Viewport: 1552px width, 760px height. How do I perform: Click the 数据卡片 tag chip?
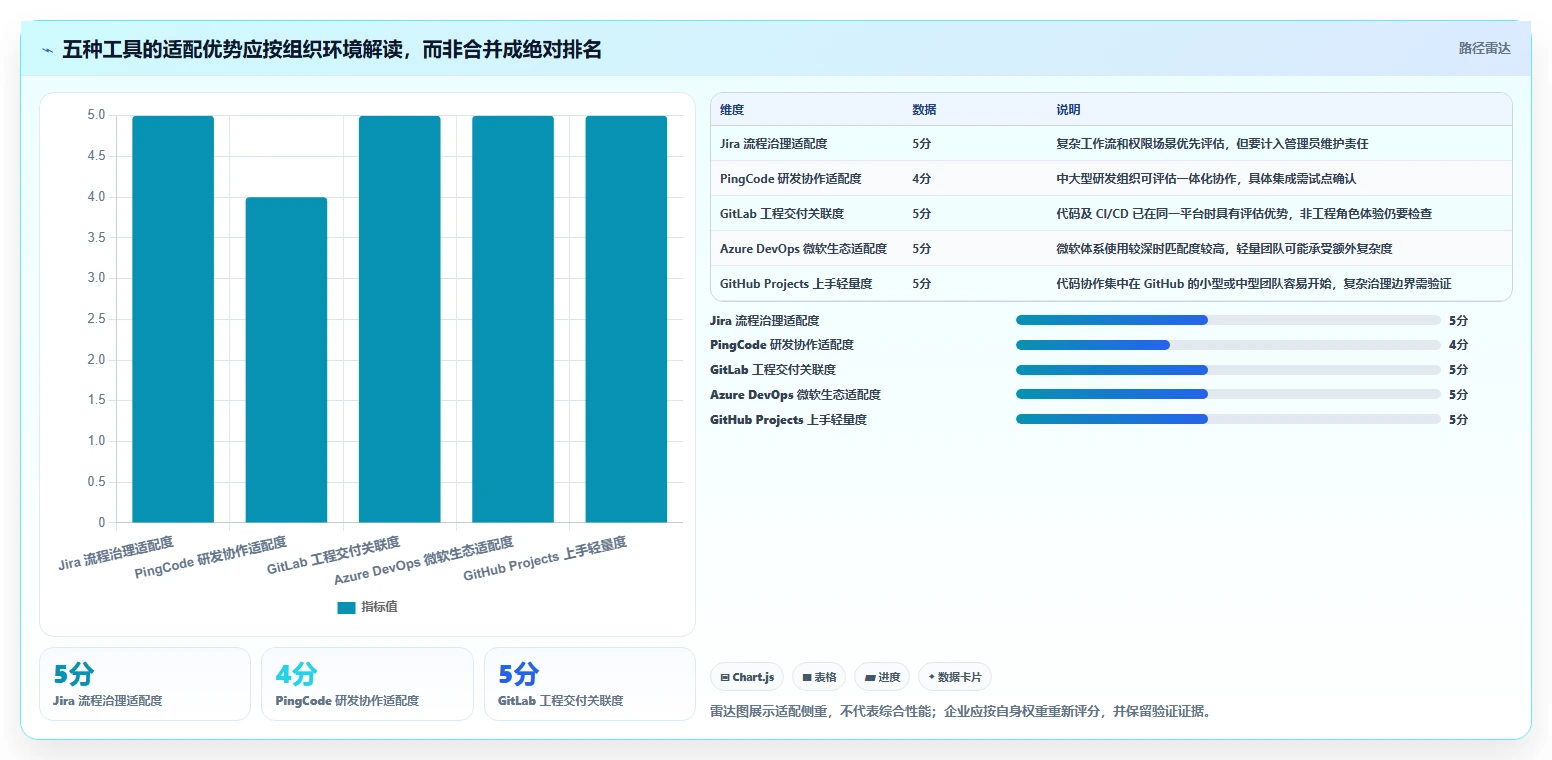point(955,677)
